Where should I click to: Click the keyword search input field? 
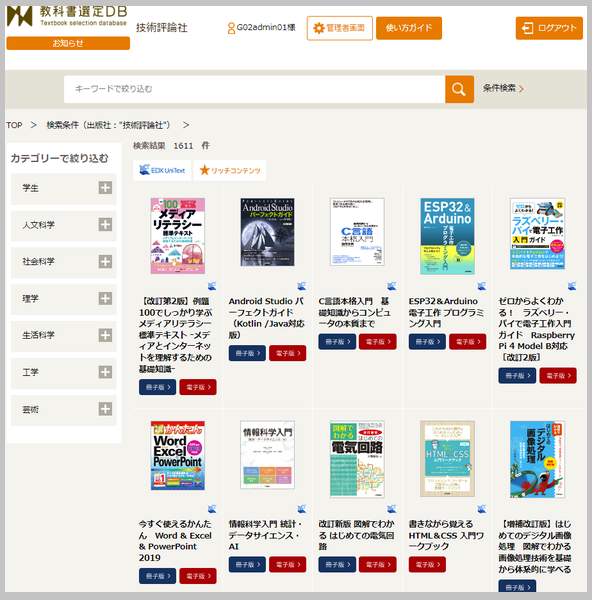[254, 89]
